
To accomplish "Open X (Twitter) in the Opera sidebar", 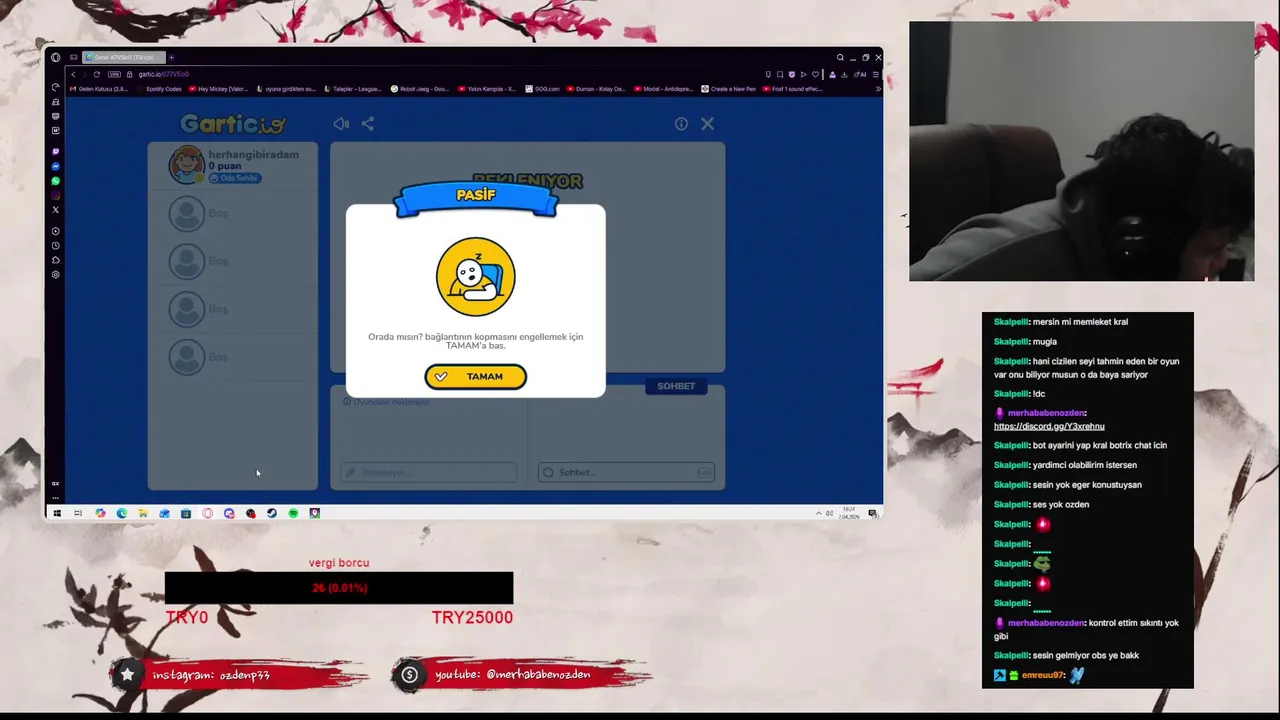I will pyautogui.click(x=56, y=209).
